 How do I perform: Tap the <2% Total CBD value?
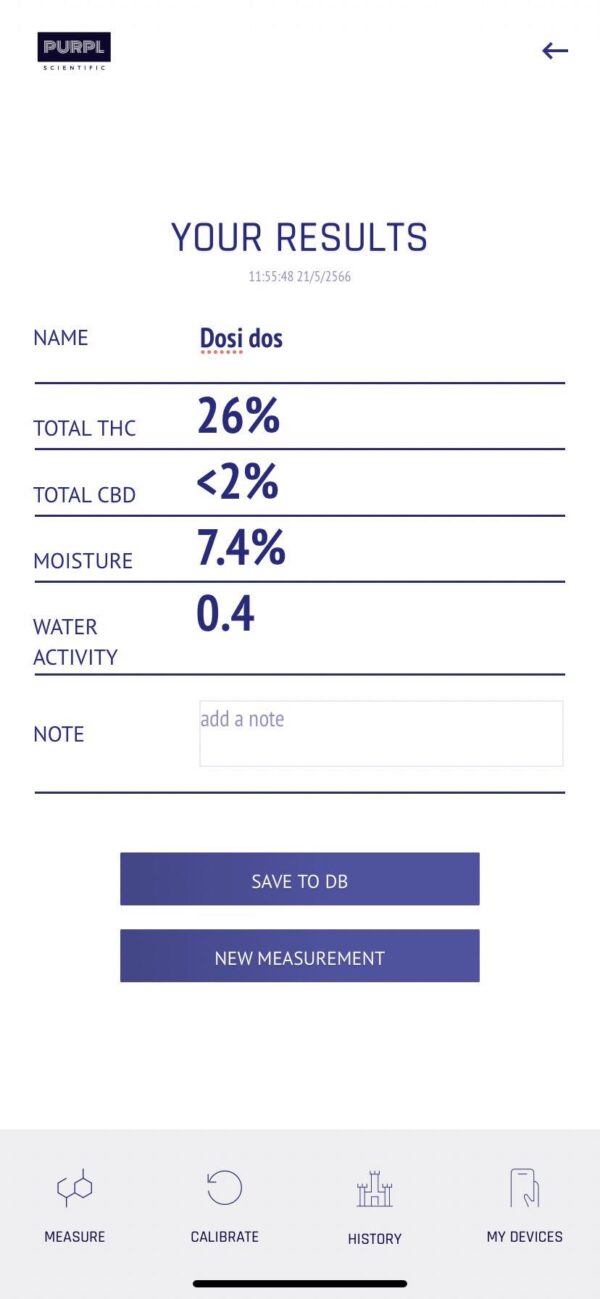click(x=237, y=482)
